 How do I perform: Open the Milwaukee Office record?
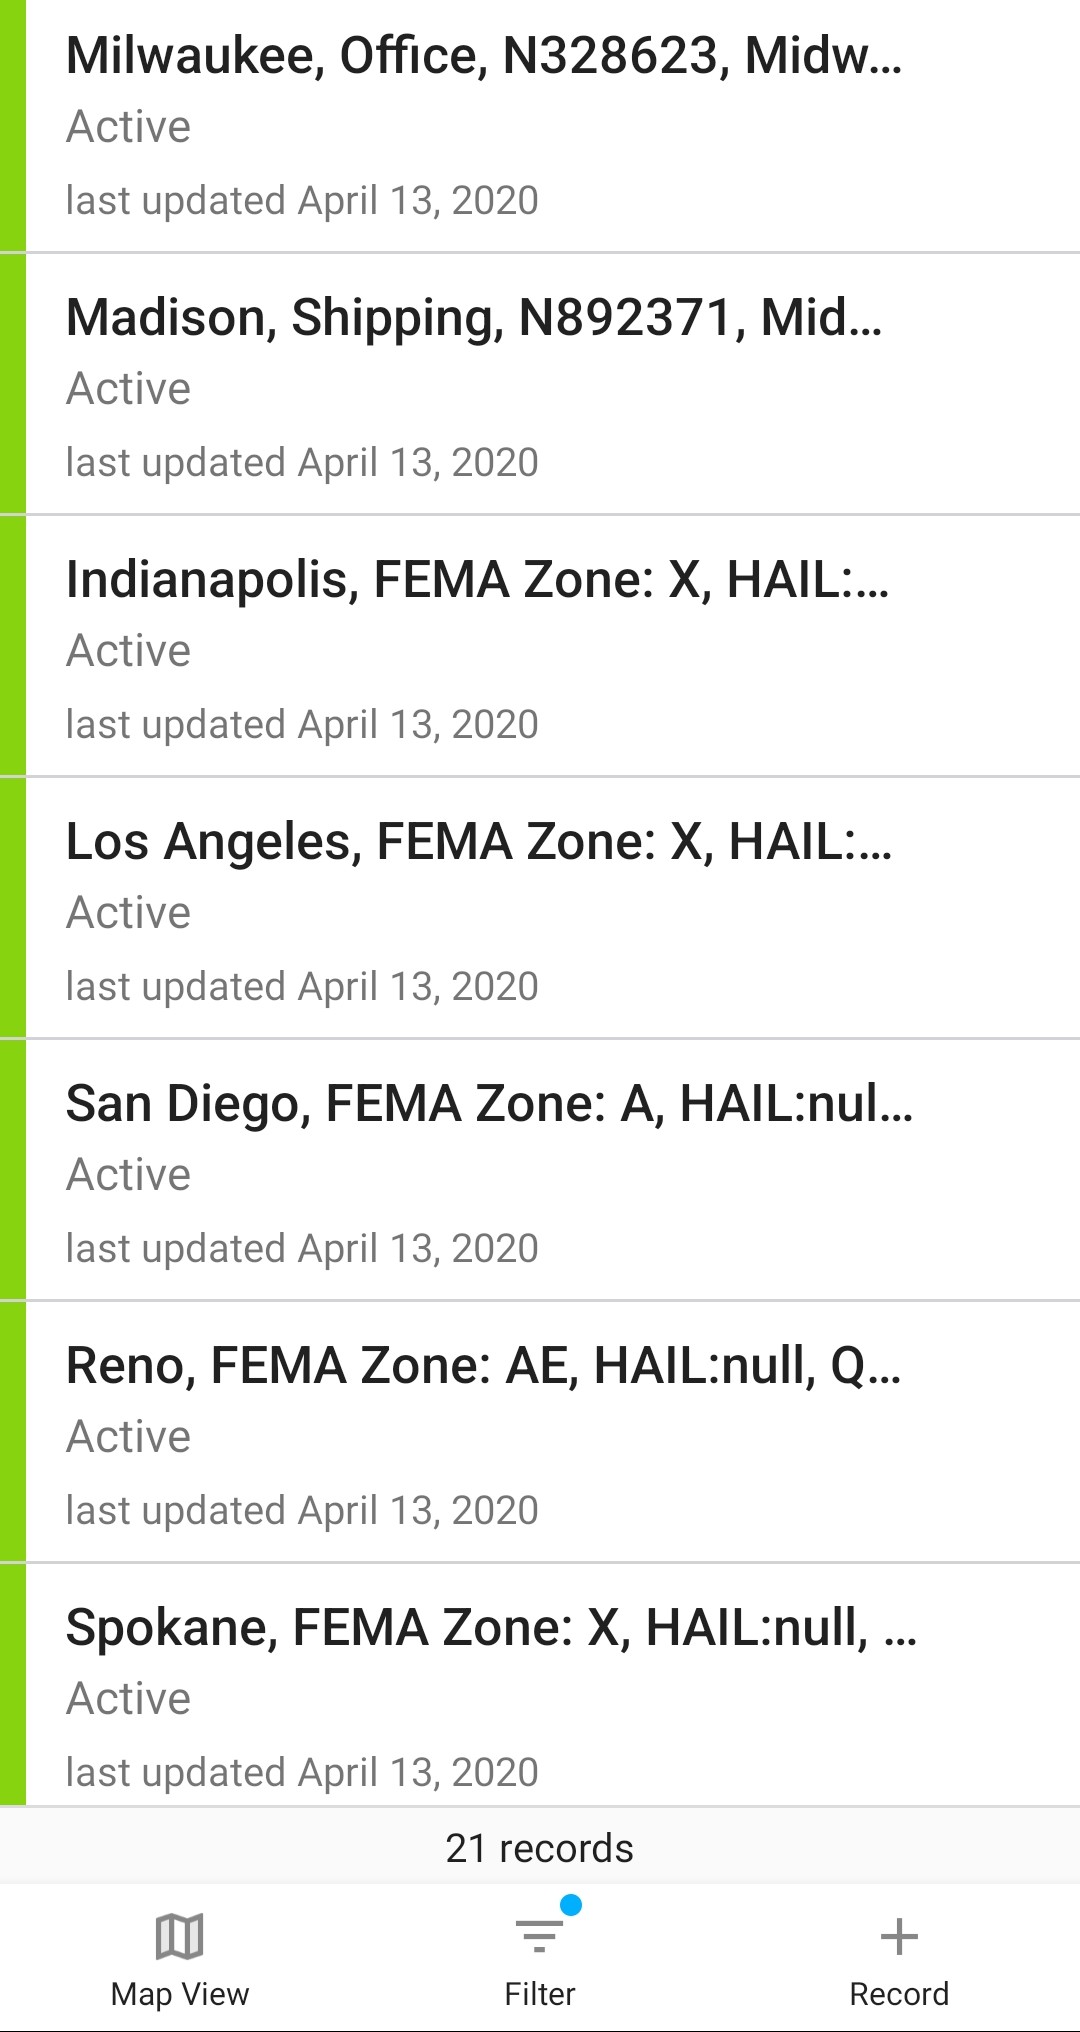pyautogui.click(x=484, y=56)
